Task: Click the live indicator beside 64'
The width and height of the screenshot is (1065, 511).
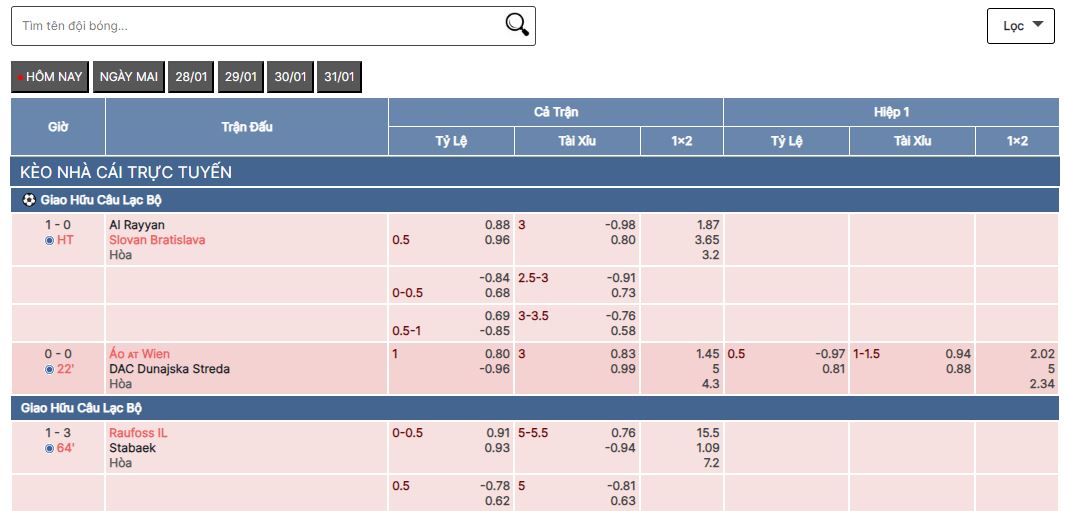Action: tap(50, 448)
